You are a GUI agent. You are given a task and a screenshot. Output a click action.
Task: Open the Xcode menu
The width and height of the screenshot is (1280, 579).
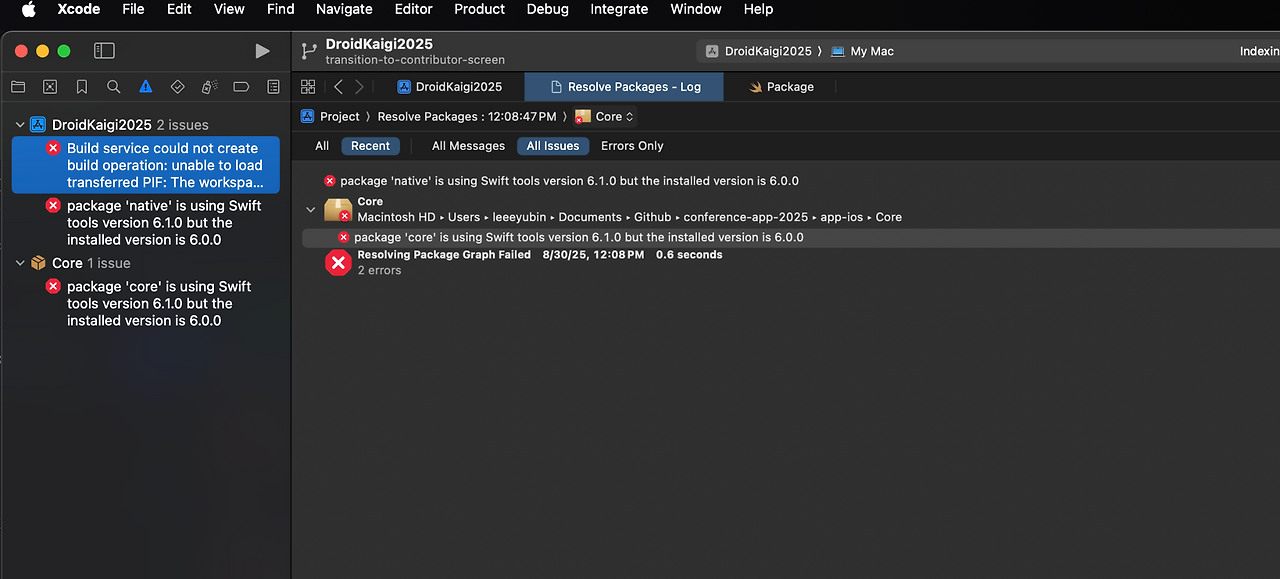79,9
